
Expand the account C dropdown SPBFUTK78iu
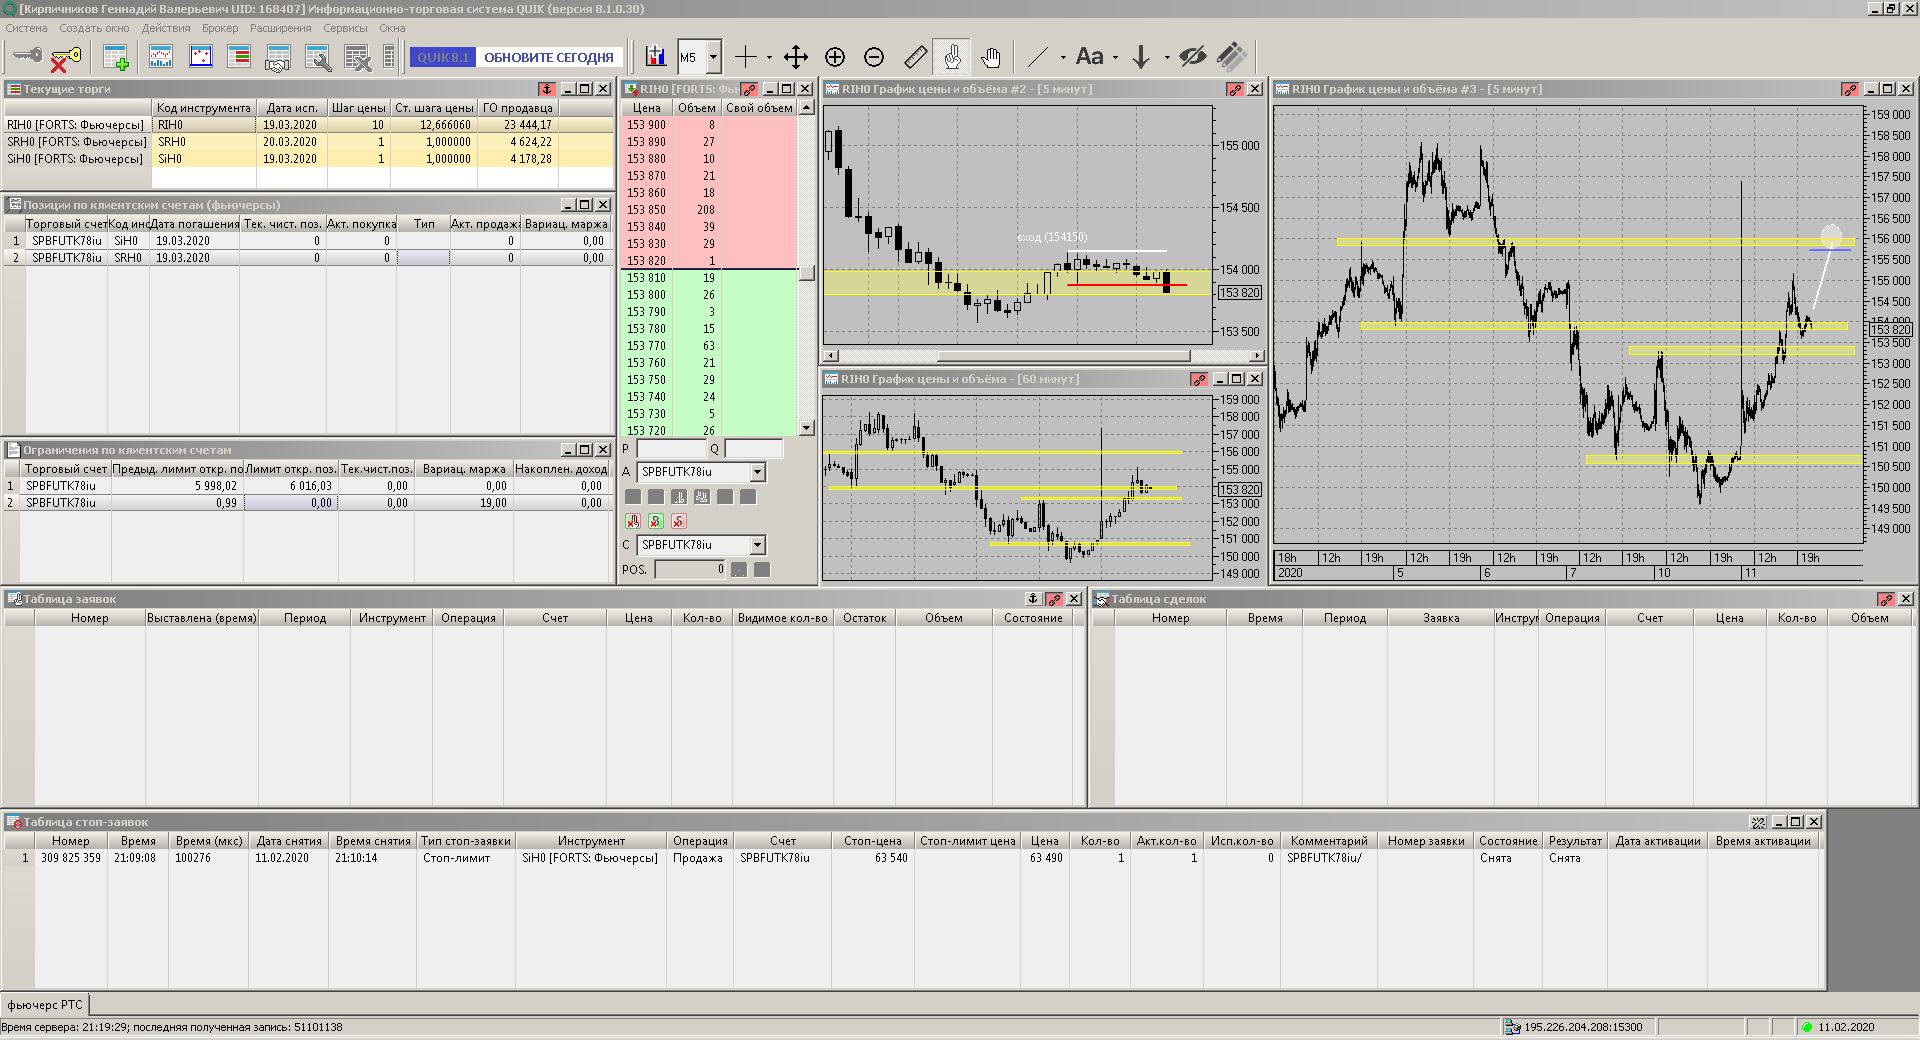pos(757,545)
